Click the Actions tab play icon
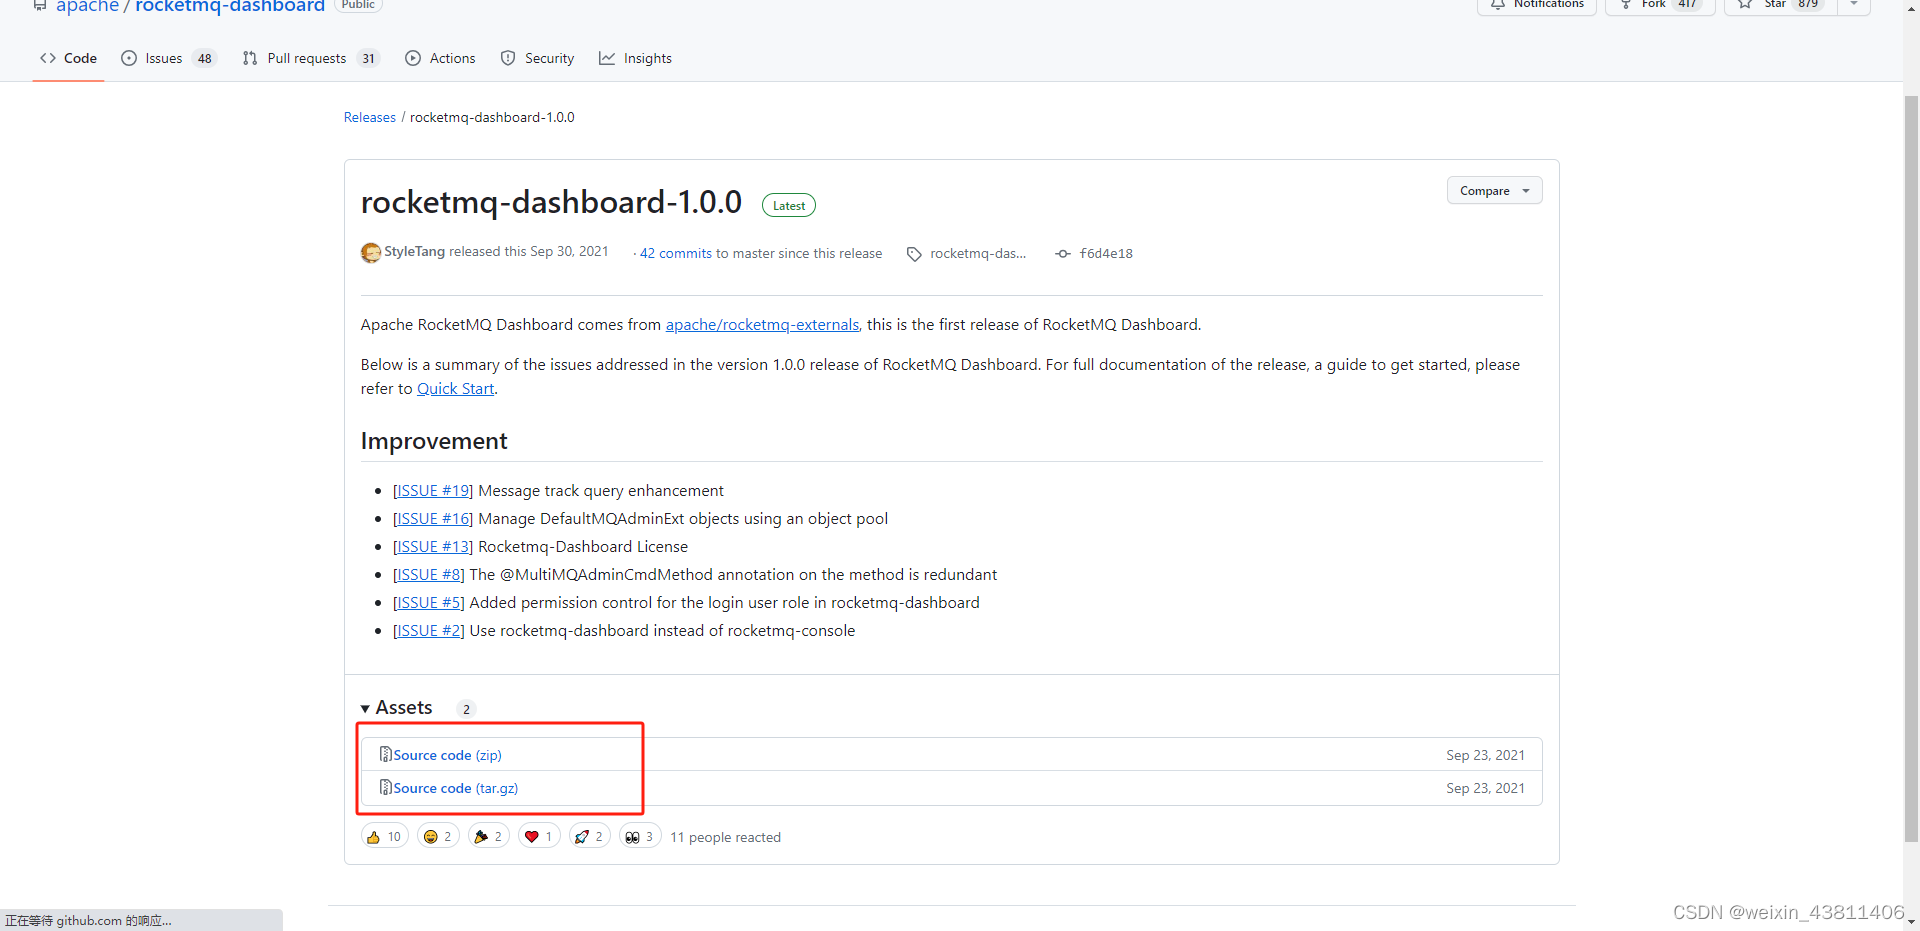Viewport: 1920px width, 931px height. (x=413, y=58)
